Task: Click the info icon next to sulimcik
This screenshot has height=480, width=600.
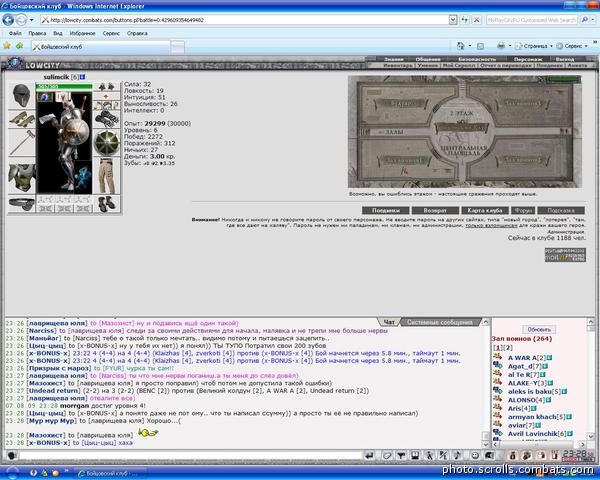Action: point(82,77)
